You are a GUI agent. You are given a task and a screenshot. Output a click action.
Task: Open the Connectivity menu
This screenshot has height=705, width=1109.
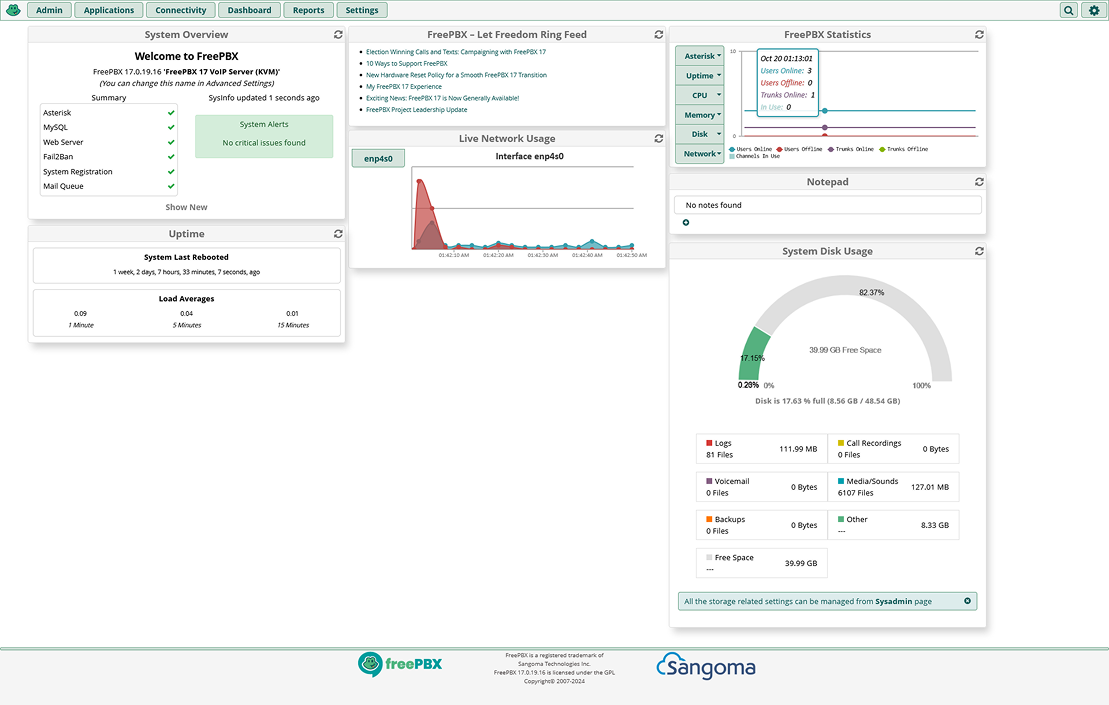(181, 10)
